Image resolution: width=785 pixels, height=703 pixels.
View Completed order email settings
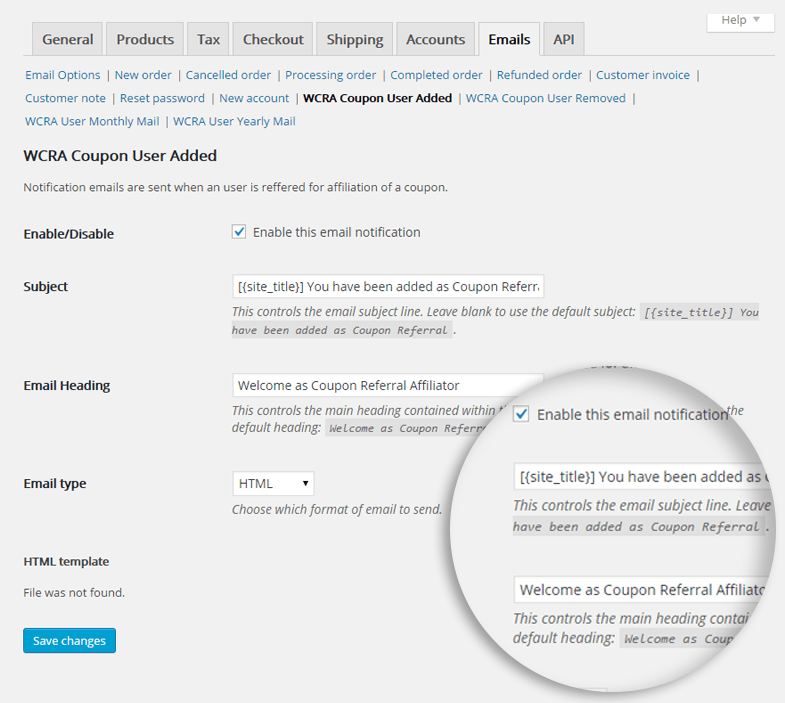(436, 75)
